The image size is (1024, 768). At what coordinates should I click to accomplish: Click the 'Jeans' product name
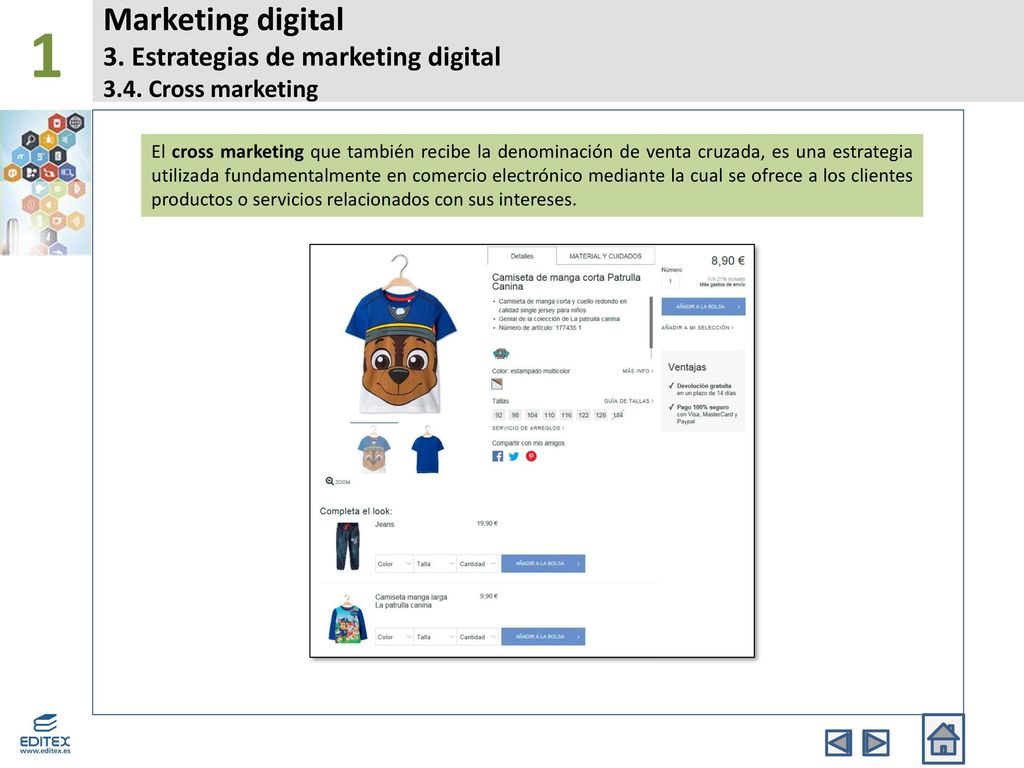click(x=385, y=524)
